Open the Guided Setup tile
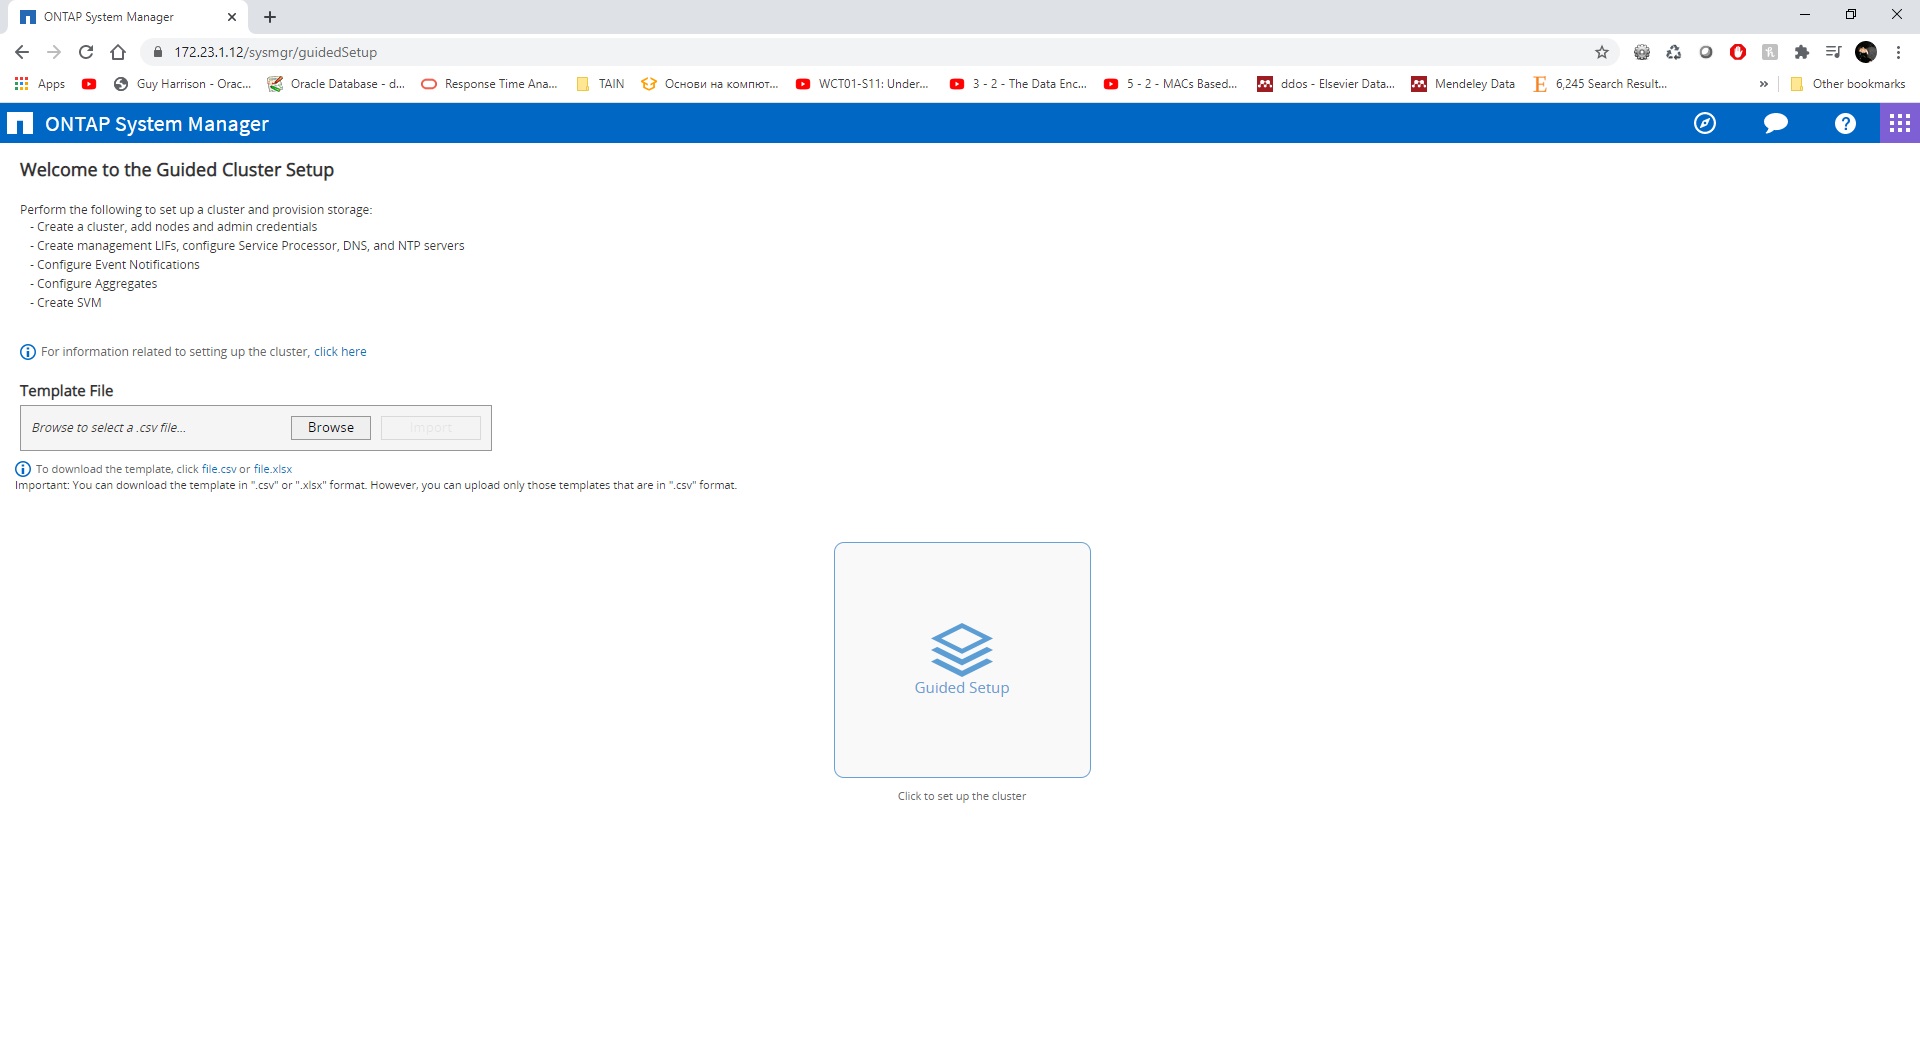Screen dimensions: 1920x1040 pos(962,660)
